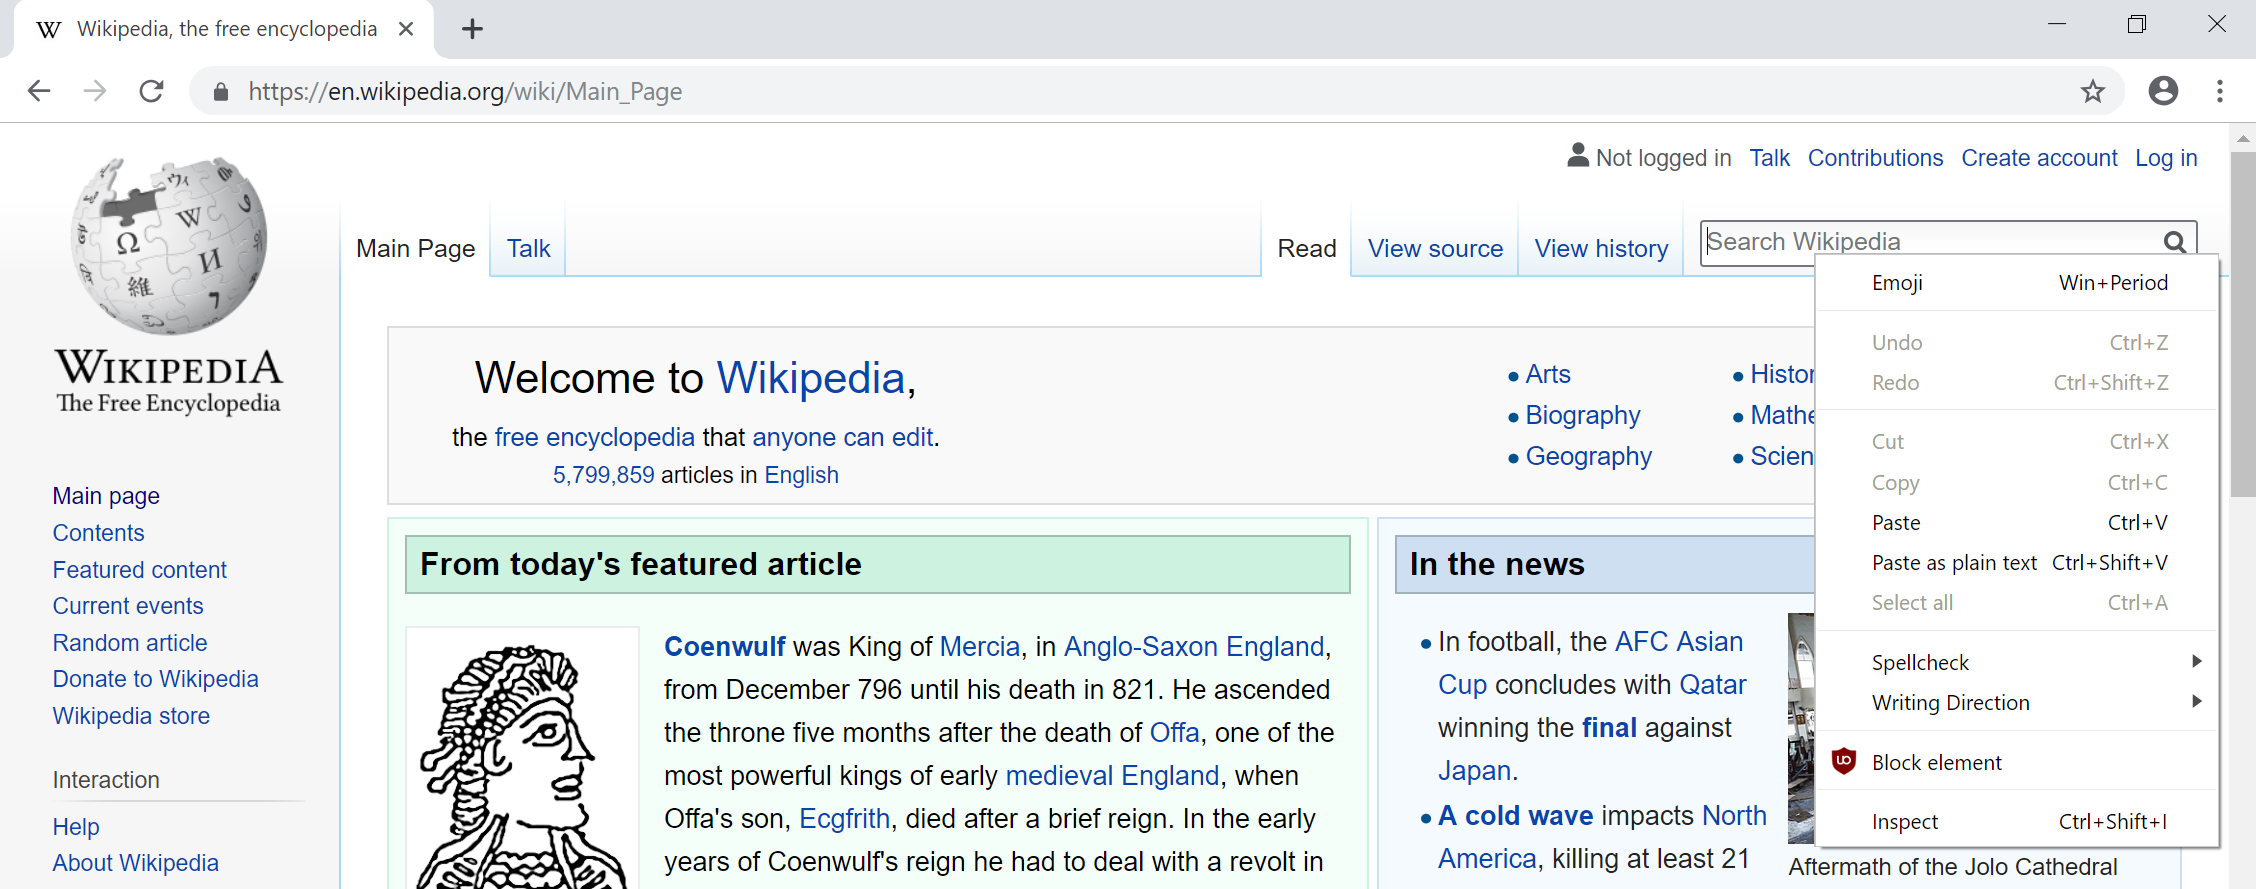Click Select all in the context menu
Image resolution: width=2256 pixels, height=889 pixels.
click(x=2017, y=603)
